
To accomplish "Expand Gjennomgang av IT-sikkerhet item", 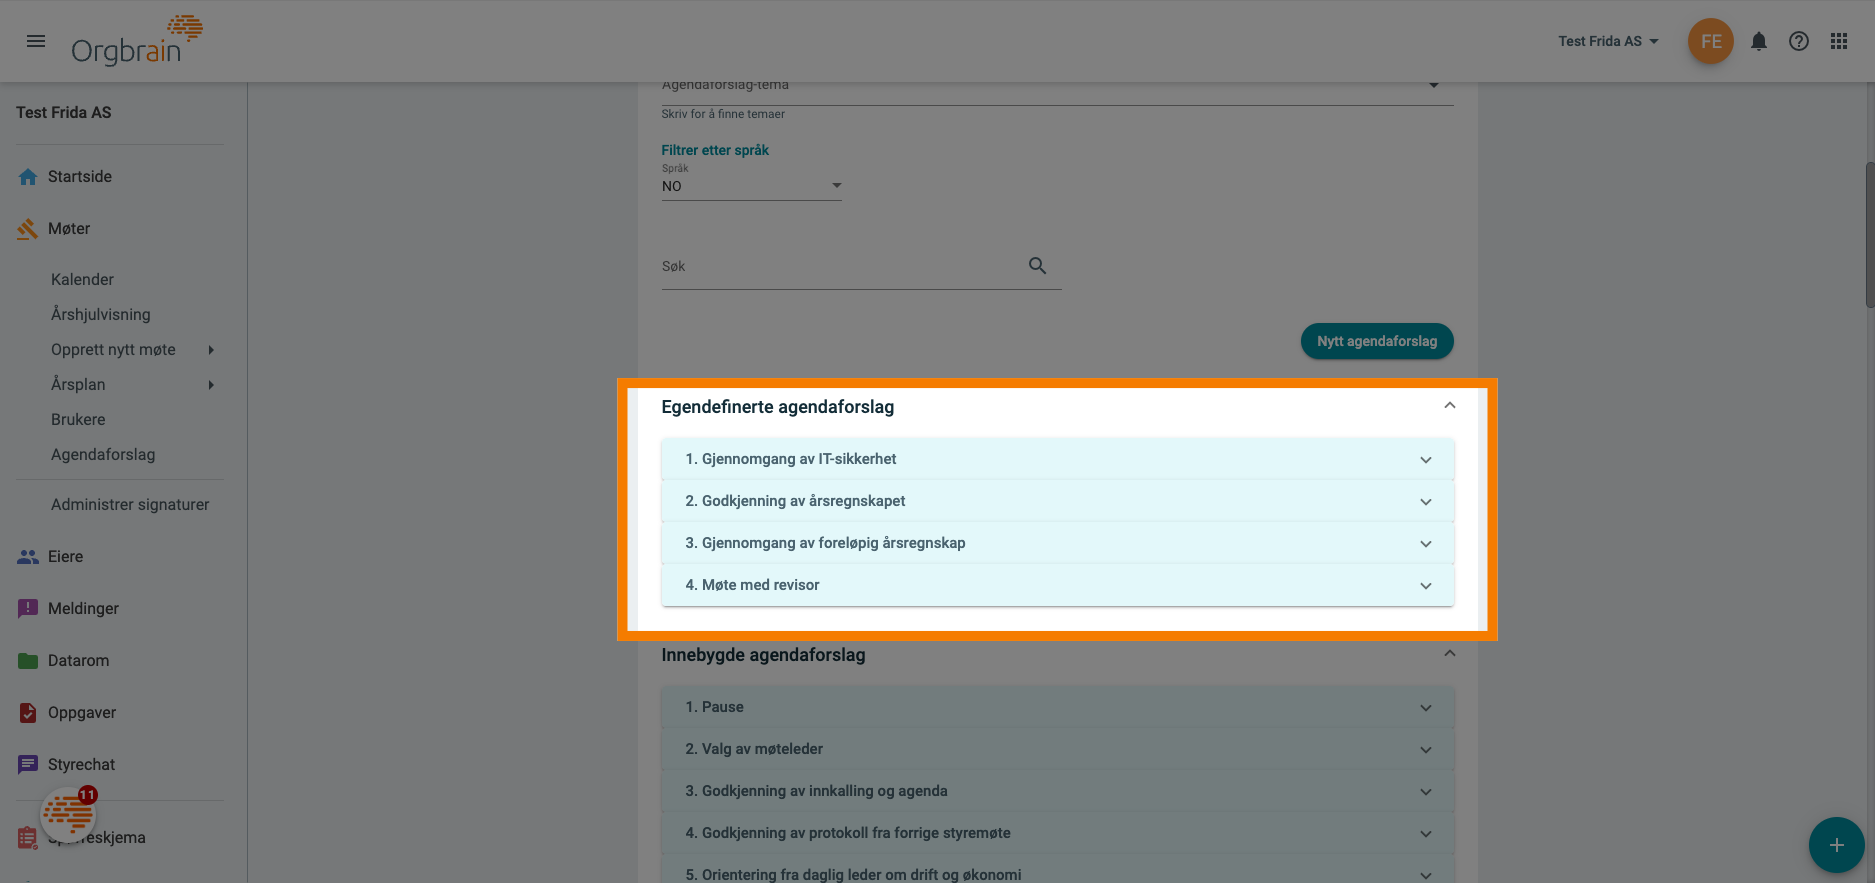I will 1057,459.
